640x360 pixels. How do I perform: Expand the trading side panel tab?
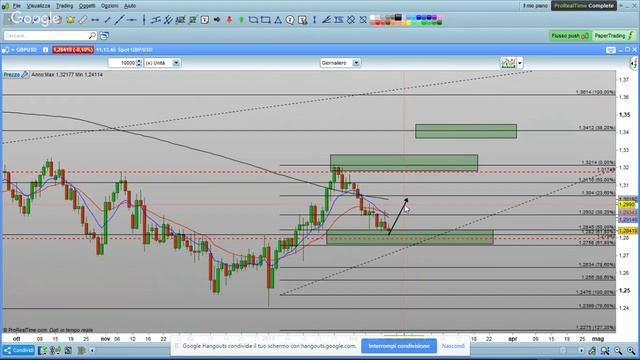point(634,63)
